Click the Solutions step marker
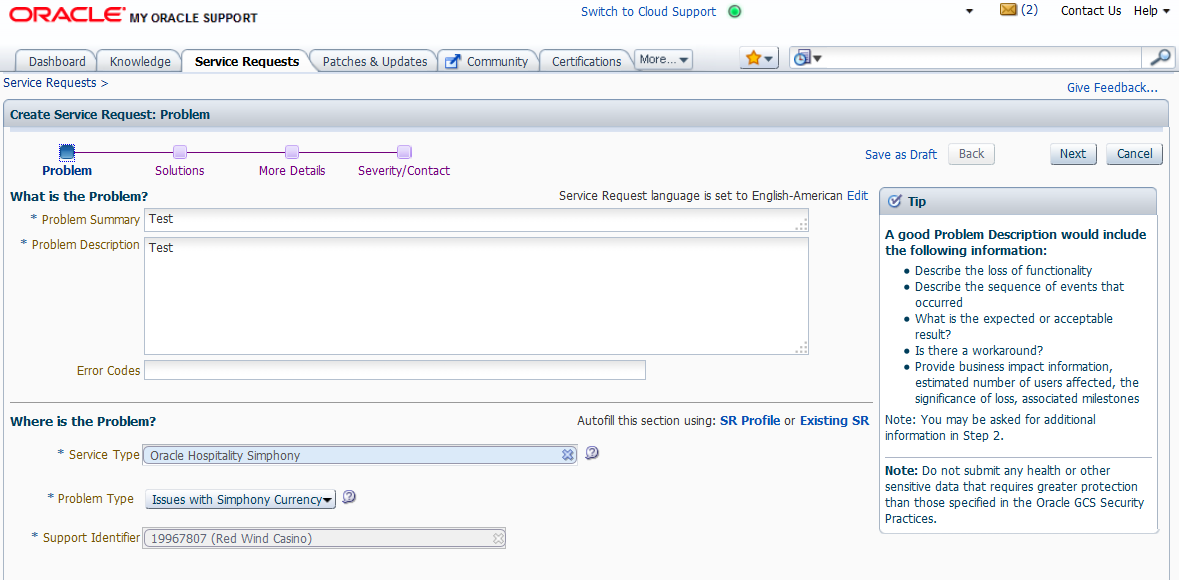 tap(180, 153)
